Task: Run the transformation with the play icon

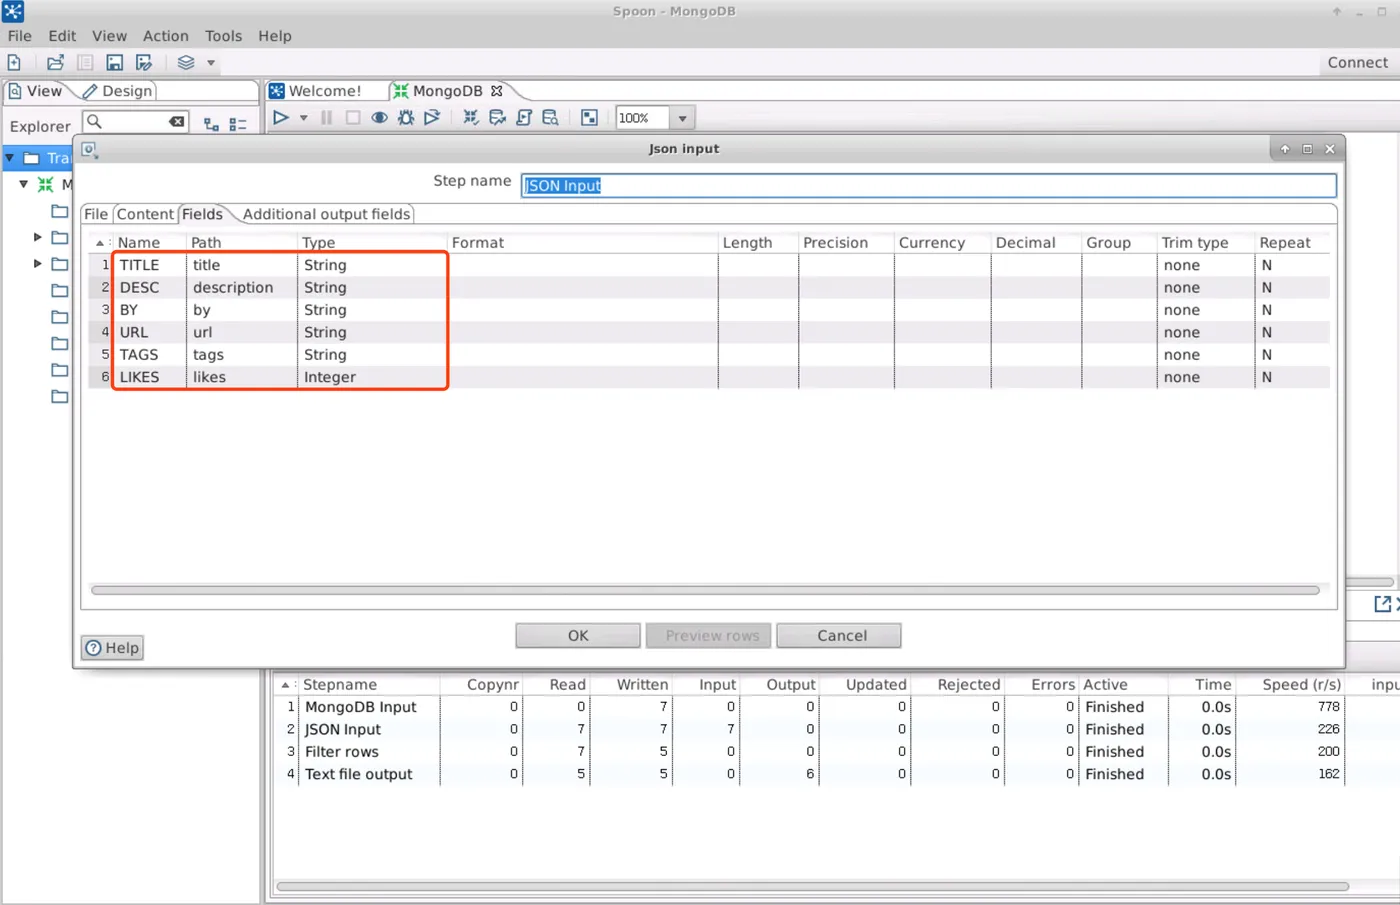Action: [x=281, y=118]
